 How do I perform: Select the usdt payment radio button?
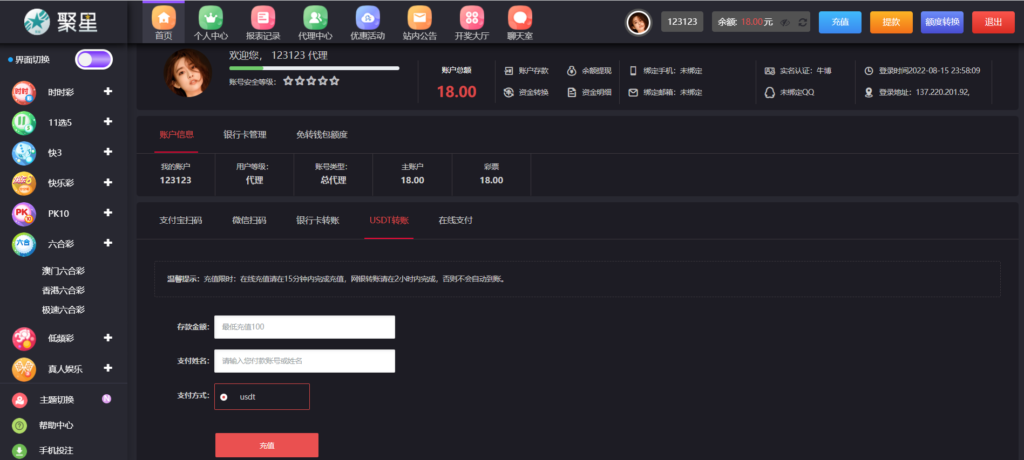click(x=223, y=397)
